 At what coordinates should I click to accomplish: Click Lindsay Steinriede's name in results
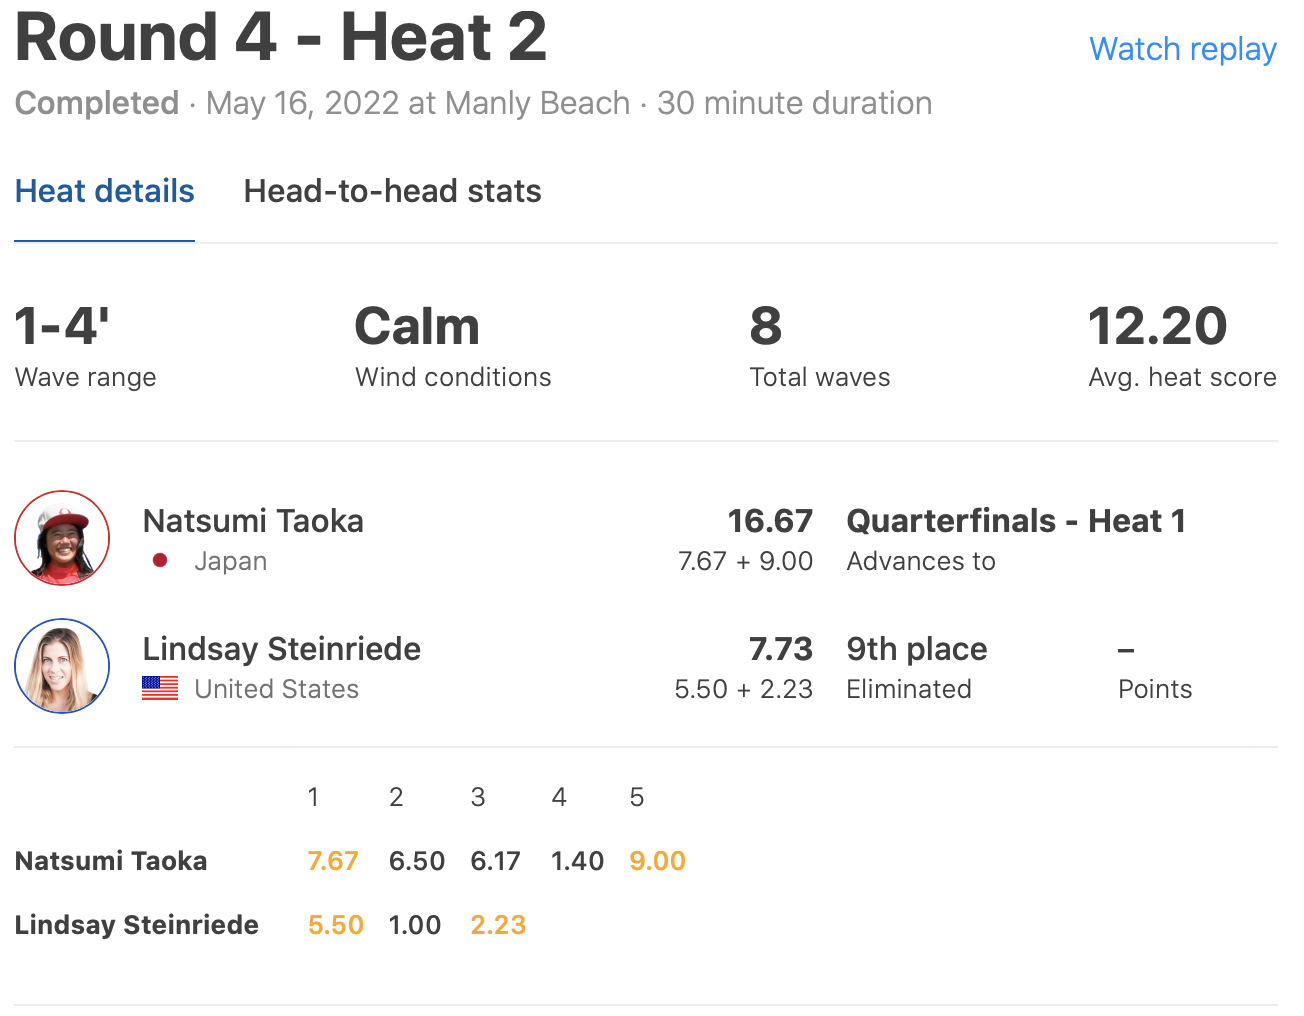[x=281, y=649]
